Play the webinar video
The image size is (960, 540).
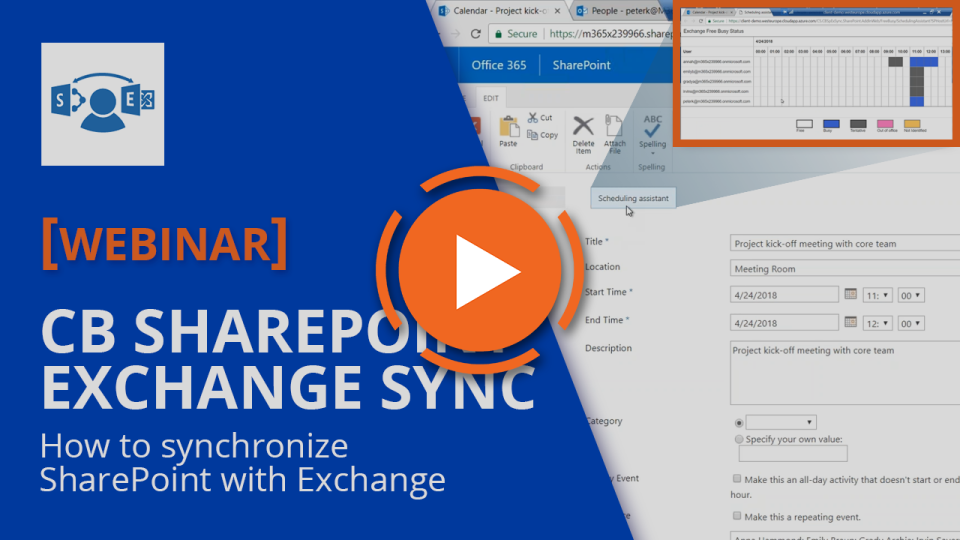(x=479, y=270)
